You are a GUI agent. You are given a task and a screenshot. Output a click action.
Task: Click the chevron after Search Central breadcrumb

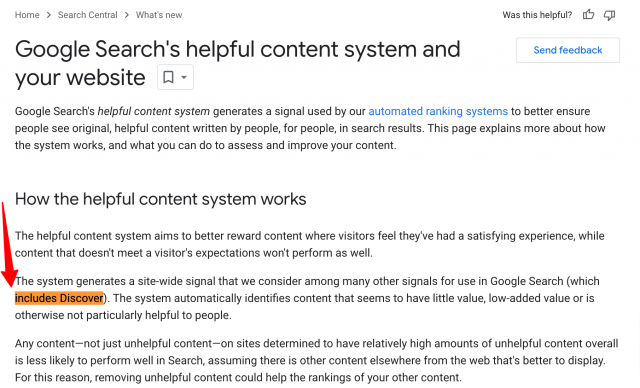(127, 15)
